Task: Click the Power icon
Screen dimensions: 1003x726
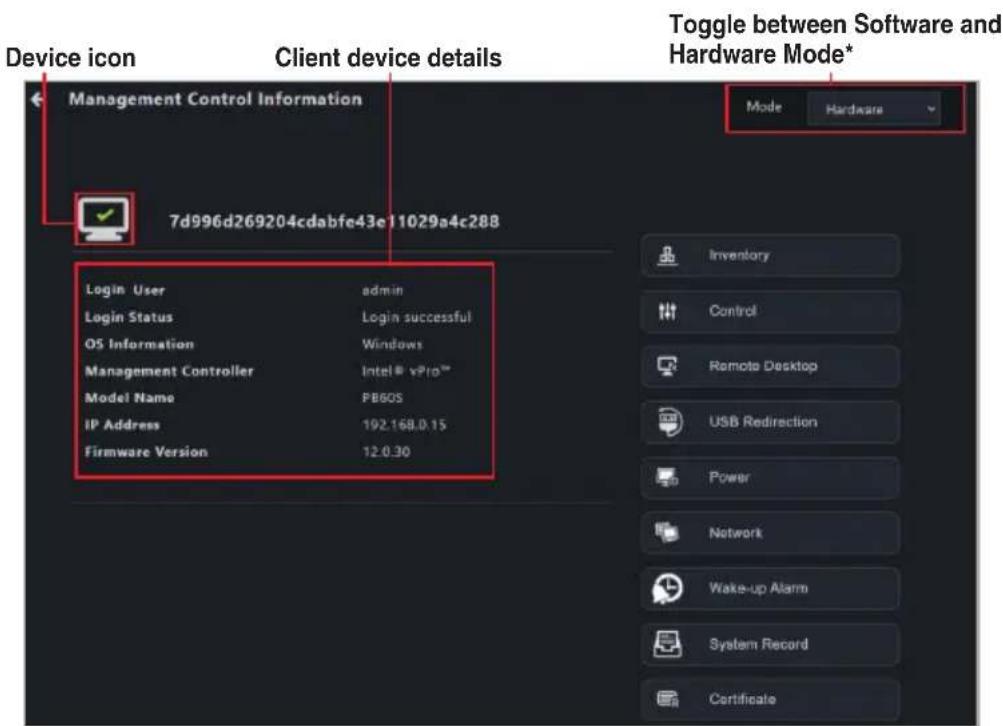Action: pos(667,477)
